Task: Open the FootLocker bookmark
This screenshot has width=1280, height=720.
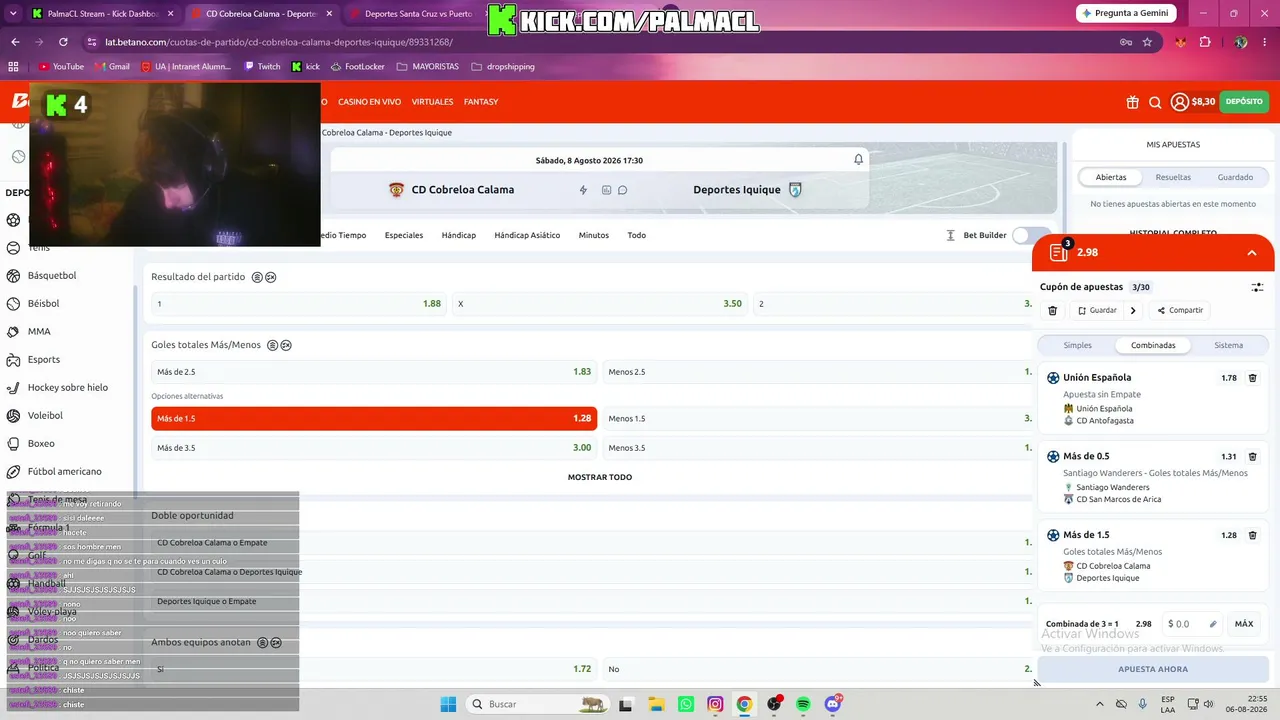Action: 358,67
